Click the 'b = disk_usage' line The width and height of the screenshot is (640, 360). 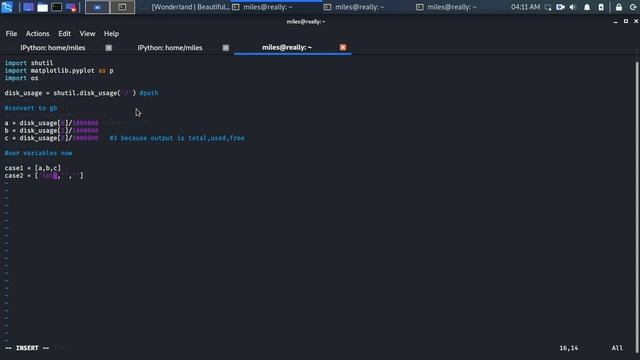[x=51, y=130]
